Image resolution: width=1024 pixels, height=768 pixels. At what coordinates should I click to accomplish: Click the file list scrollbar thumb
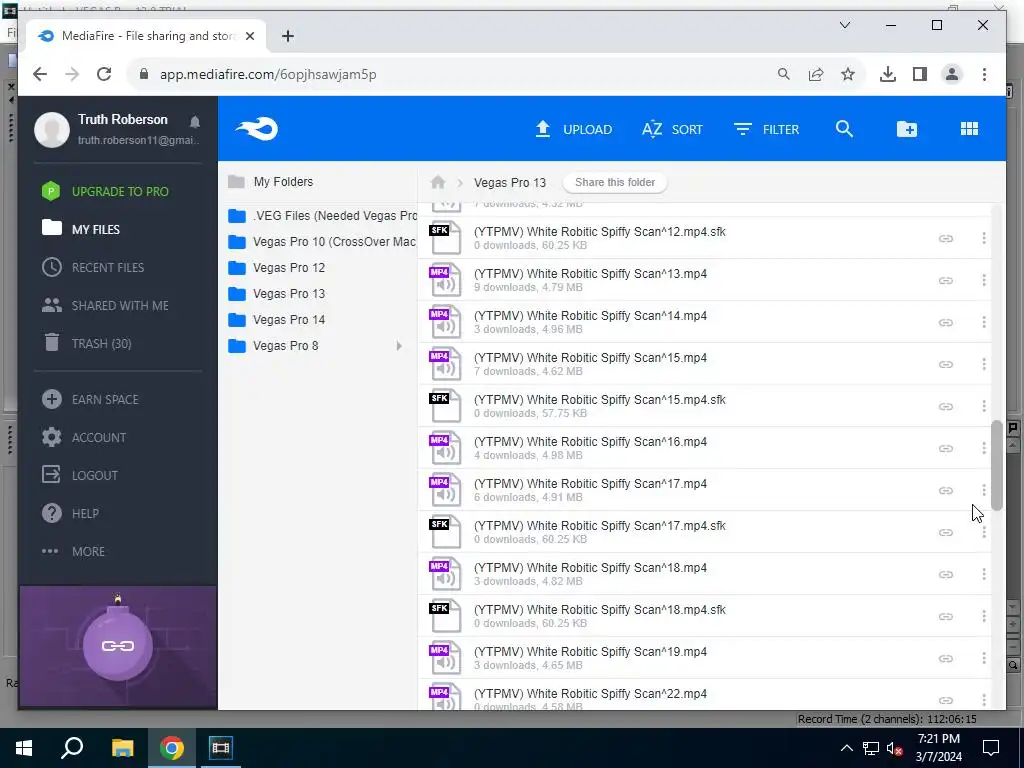pyautogui.click(x=996, y=466)
